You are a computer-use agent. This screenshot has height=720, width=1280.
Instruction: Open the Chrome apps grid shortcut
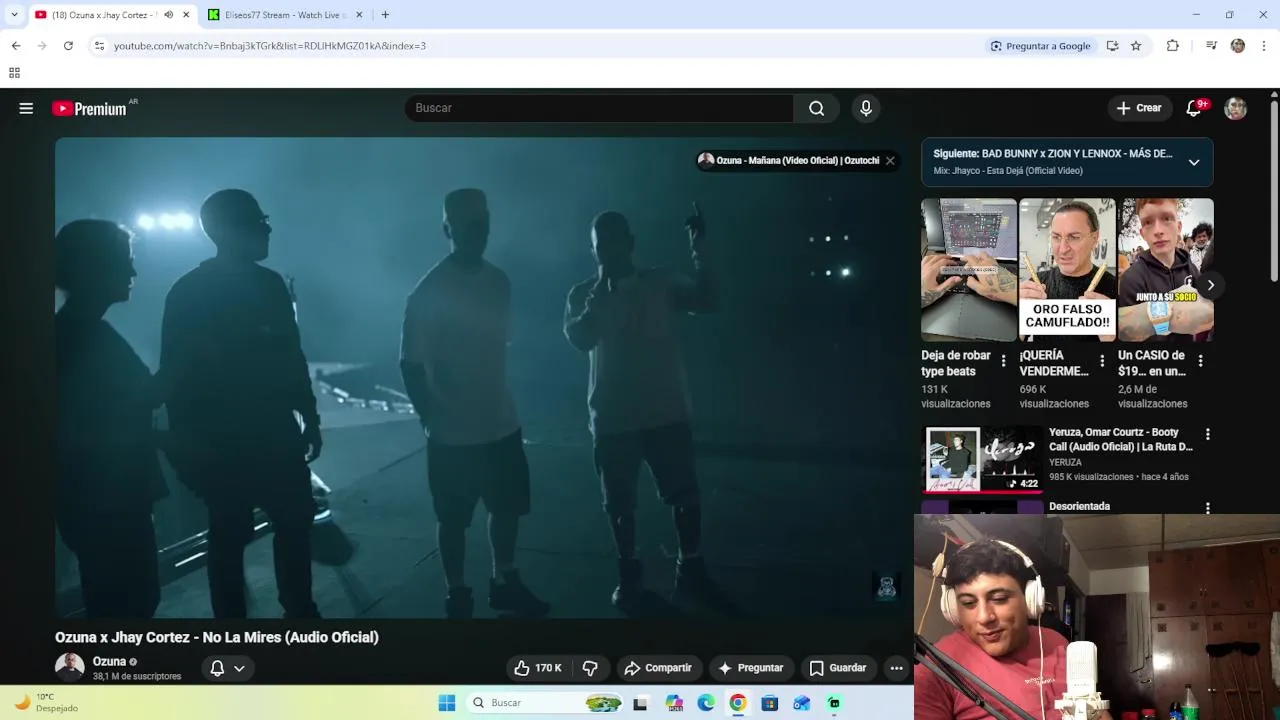pyautogui.click(x=14, y=73)
